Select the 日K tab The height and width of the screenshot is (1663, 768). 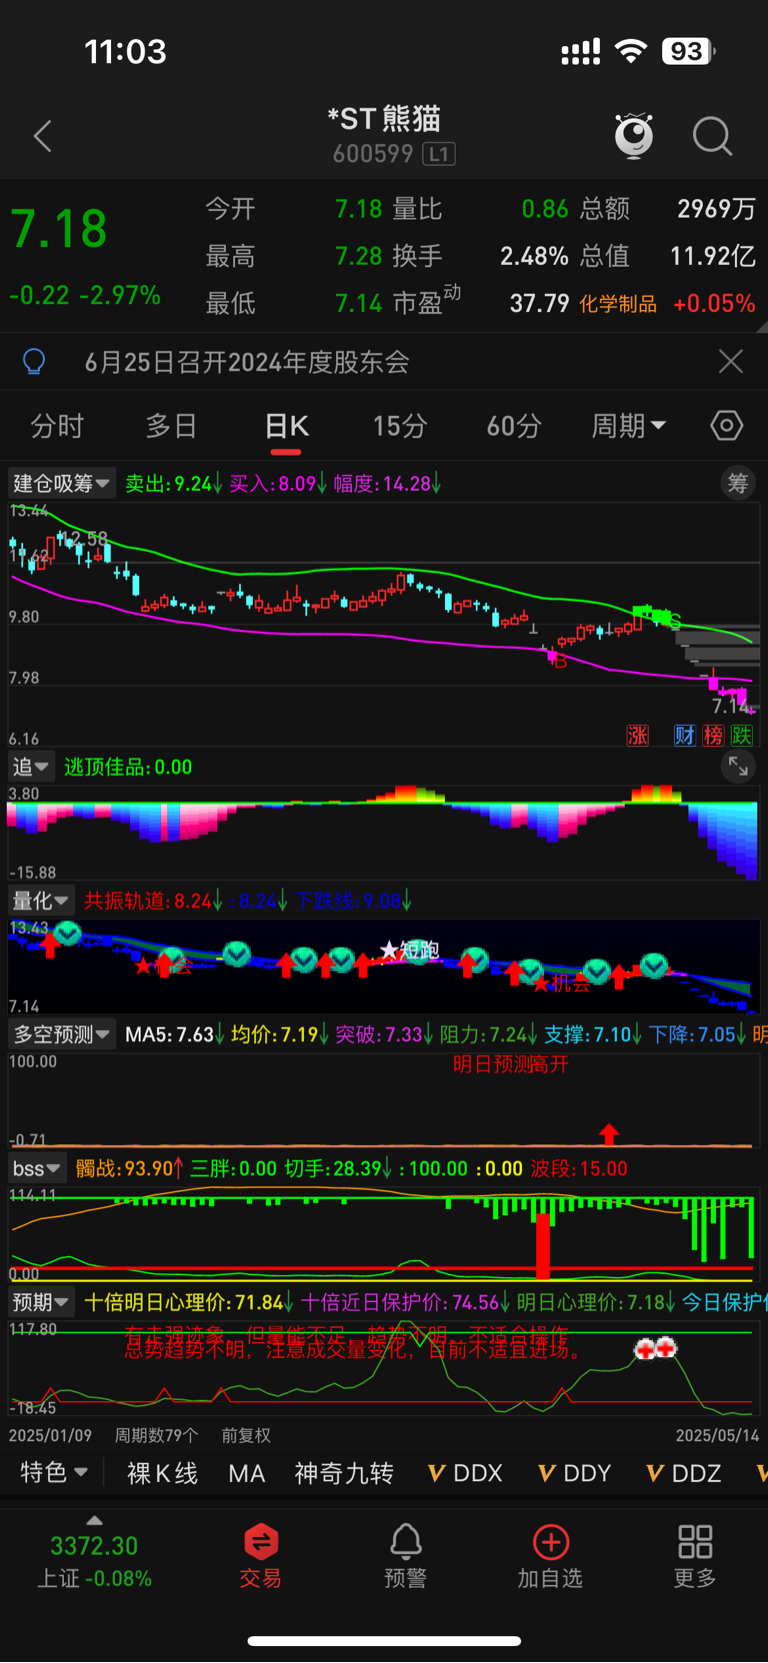[286, 427]
